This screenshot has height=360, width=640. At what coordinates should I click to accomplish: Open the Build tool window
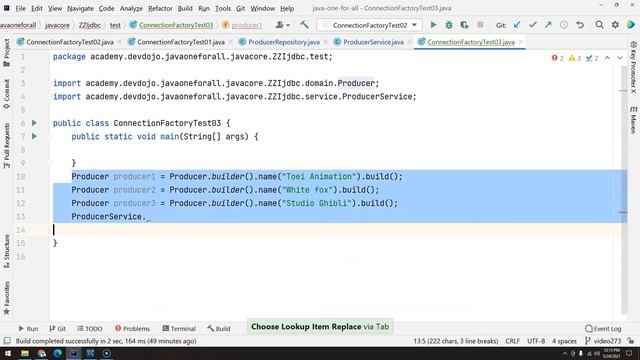pyautogui.click(x=218, y=328)
